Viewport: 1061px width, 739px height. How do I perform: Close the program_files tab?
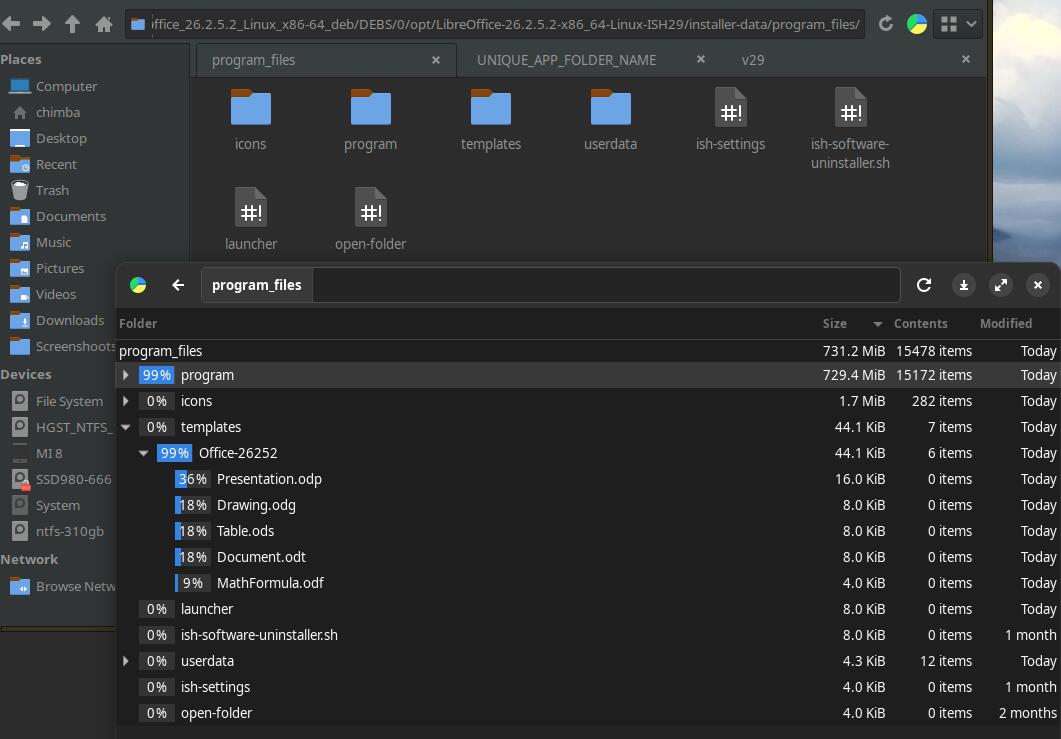[436, 60]
